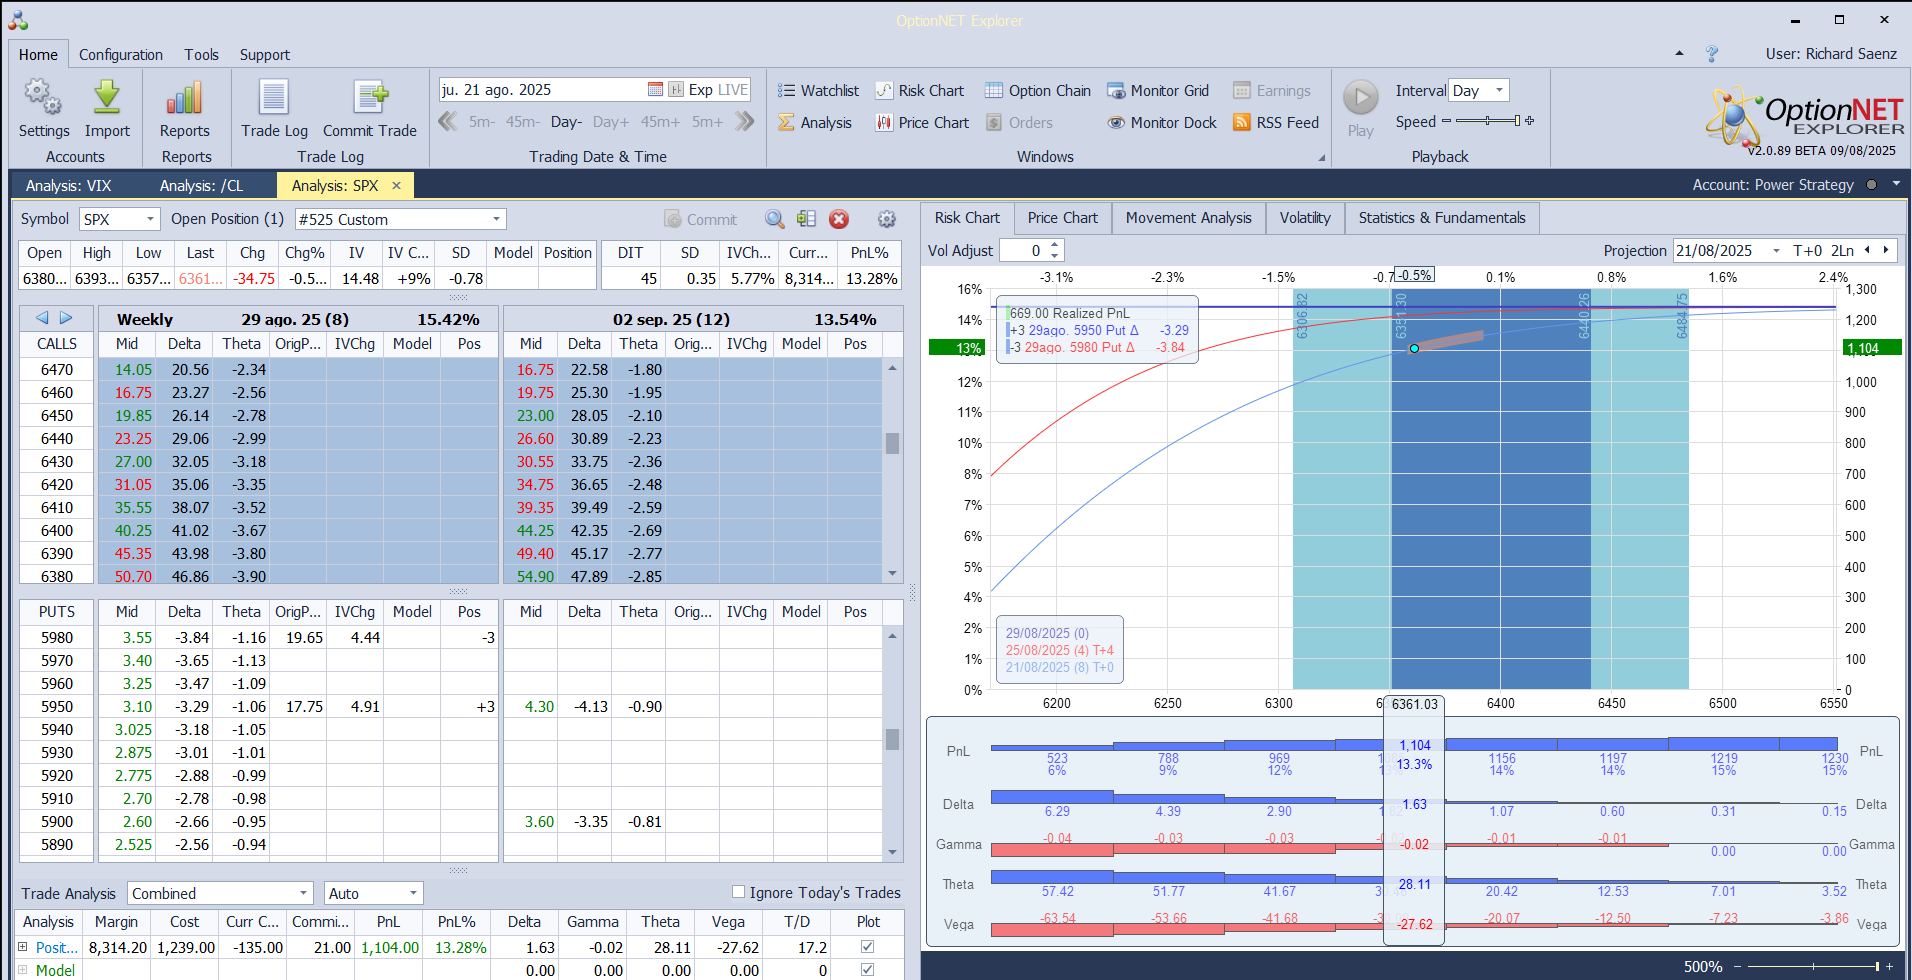Screen dimensions: 1912x980
Task: Expand the Position analysis row
Action: point(23,947)
